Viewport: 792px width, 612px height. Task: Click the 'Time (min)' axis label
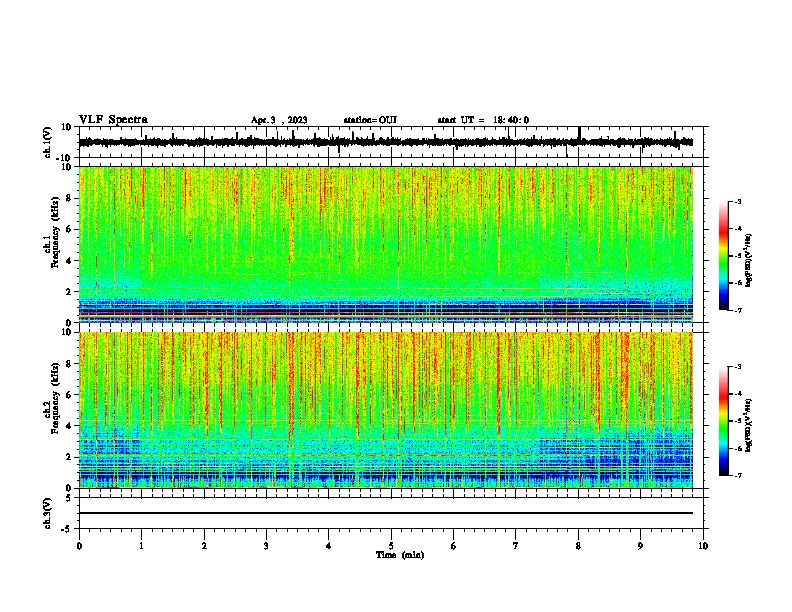(x=400, y=555)
